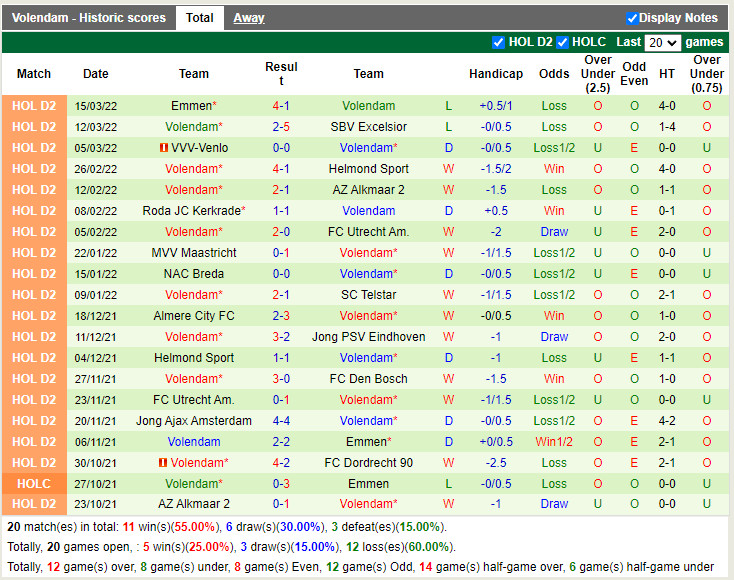Click the red card icon beside VVV-Venlo
The image size is (734, 580).
tap(163, 148)
